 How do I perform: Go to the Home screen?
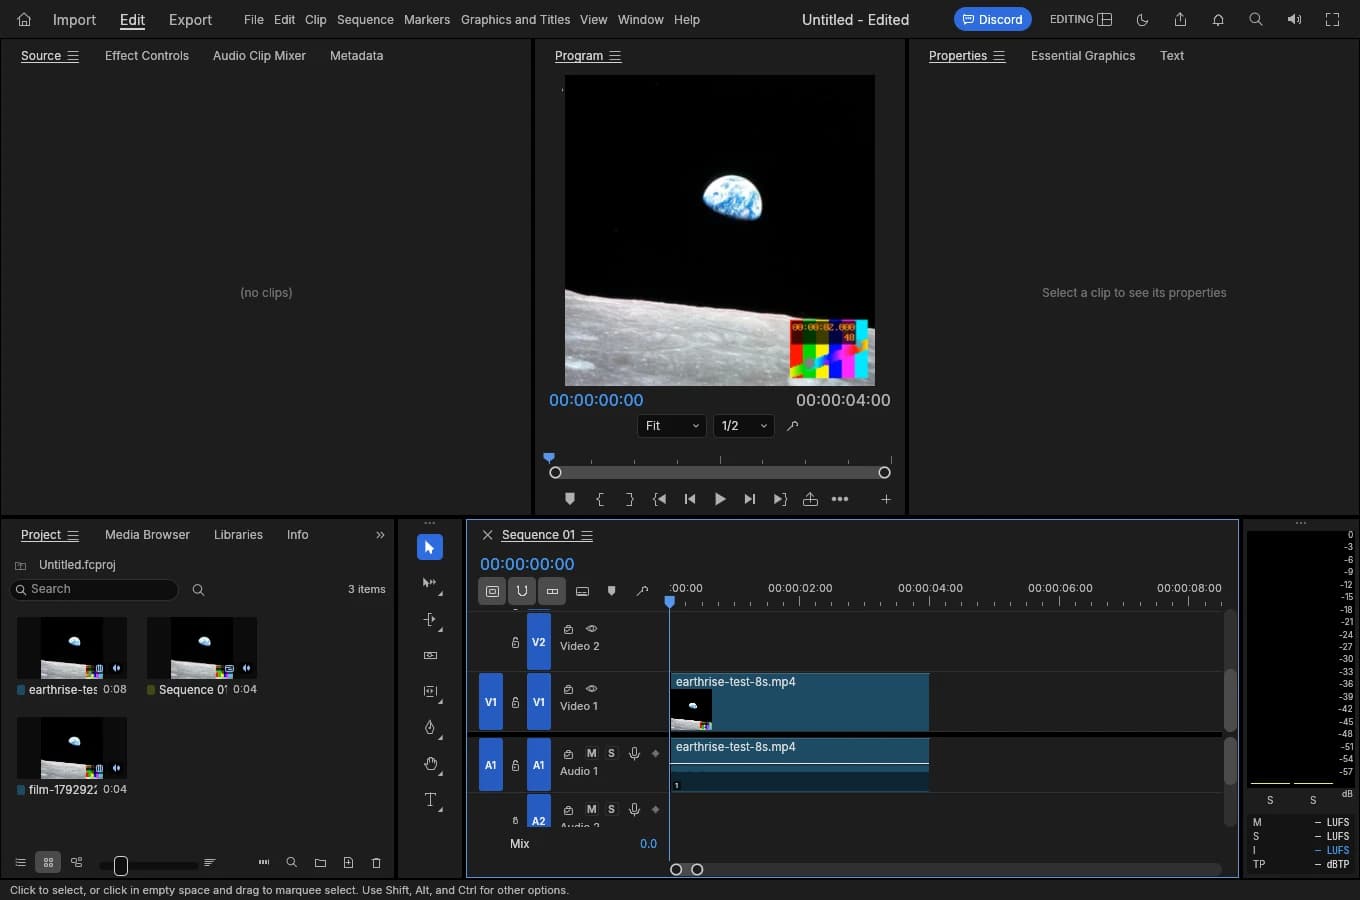[x=24, y=20]
